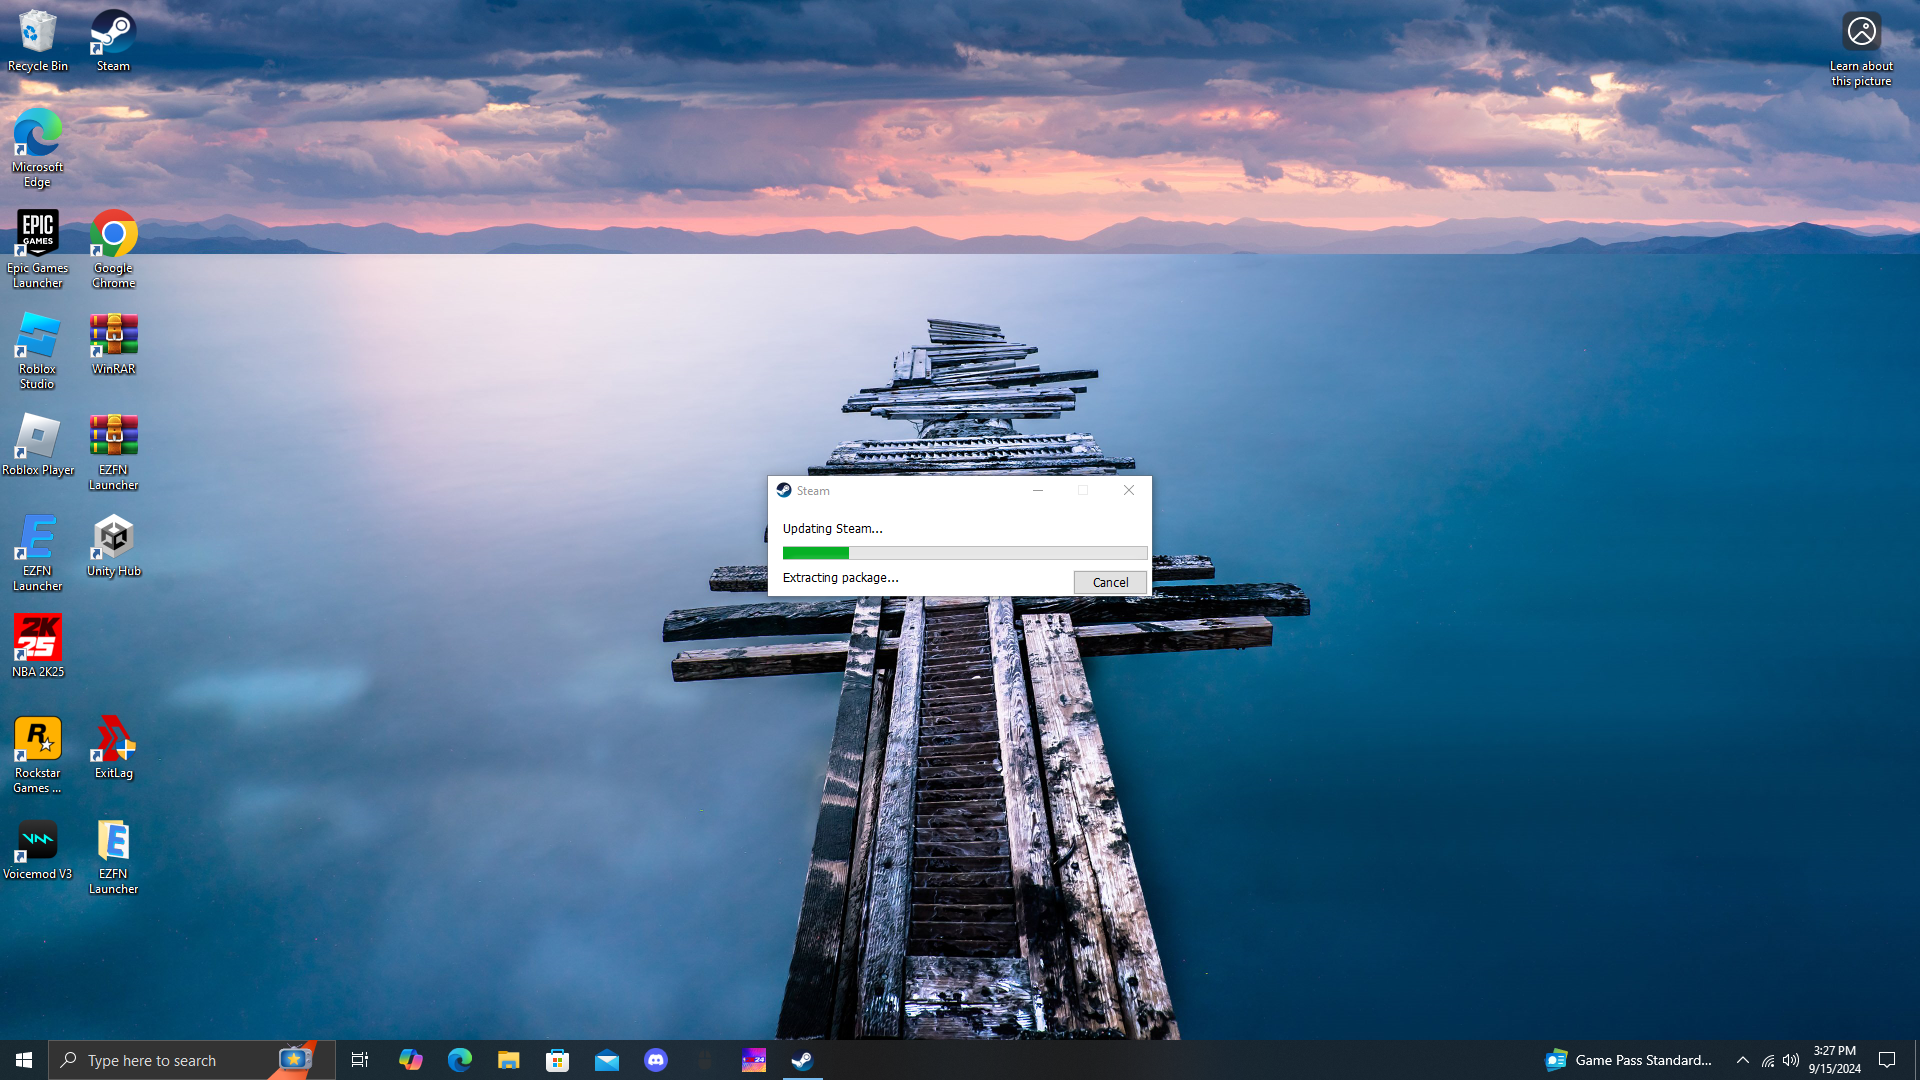
Task: Open the notification action center
Action: click(1887, 1060)
